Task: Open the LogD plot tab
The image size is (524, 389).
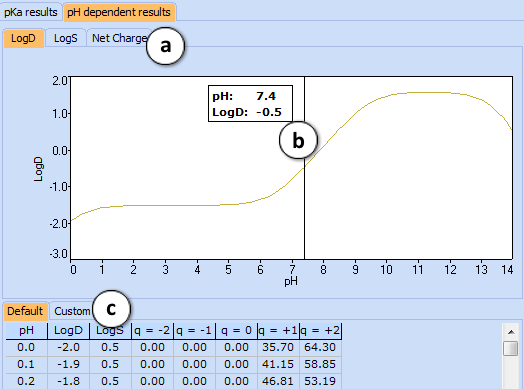Action: pos(23,38)
